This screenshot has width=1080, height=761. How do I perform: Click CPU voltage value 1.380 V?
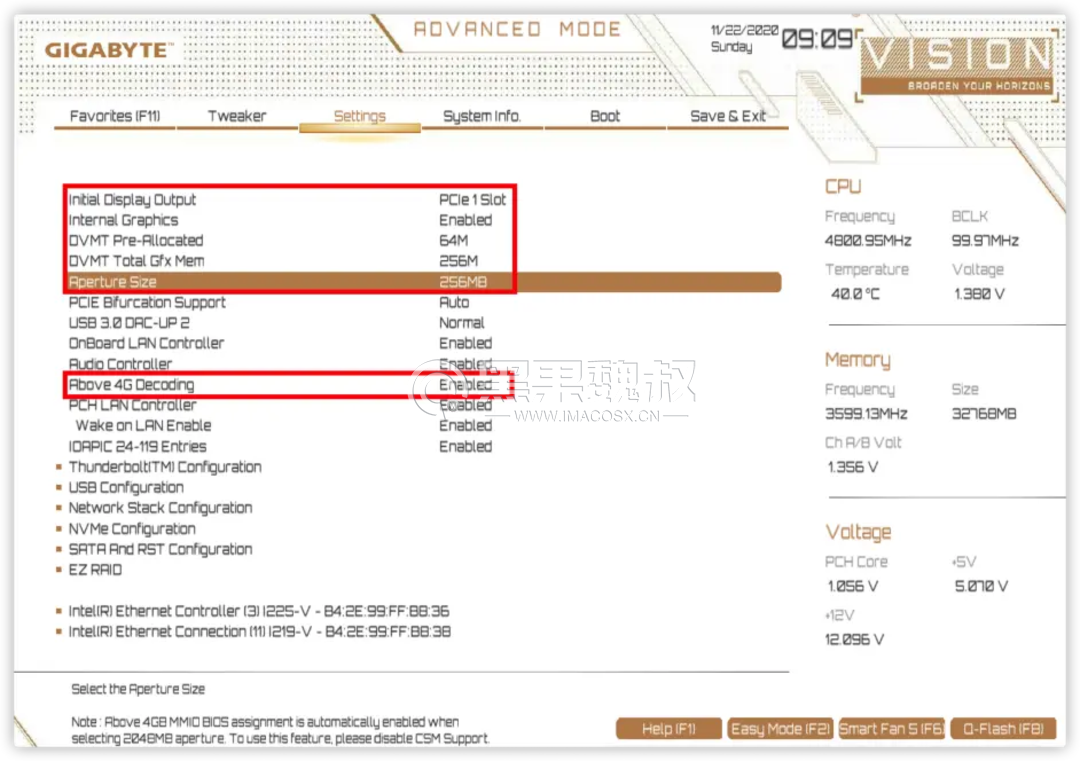979,294
